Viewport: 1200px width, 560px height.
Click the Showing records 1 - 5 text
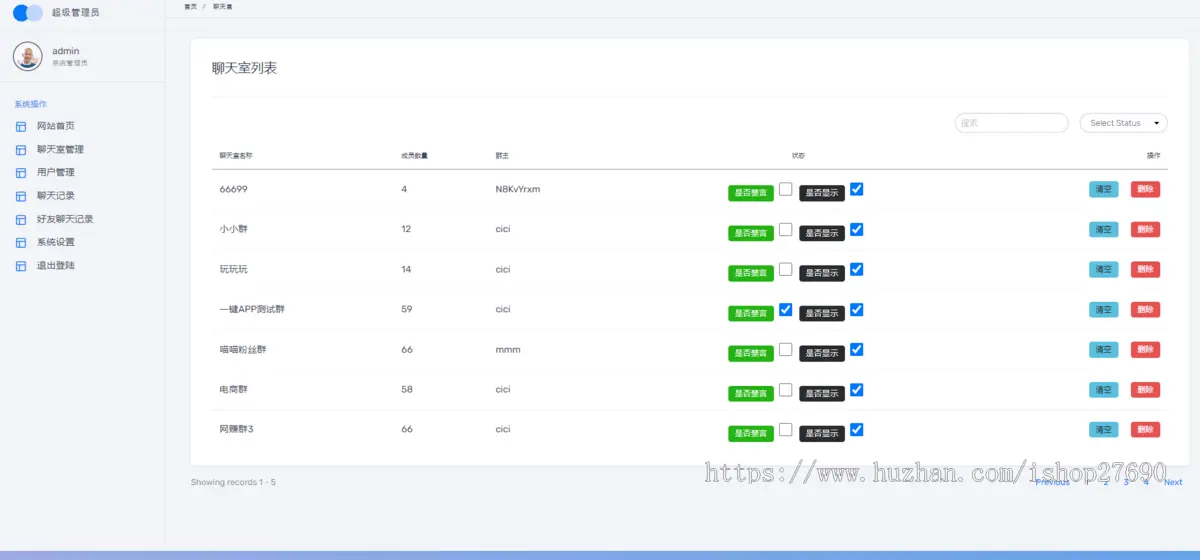click(233, 482)
